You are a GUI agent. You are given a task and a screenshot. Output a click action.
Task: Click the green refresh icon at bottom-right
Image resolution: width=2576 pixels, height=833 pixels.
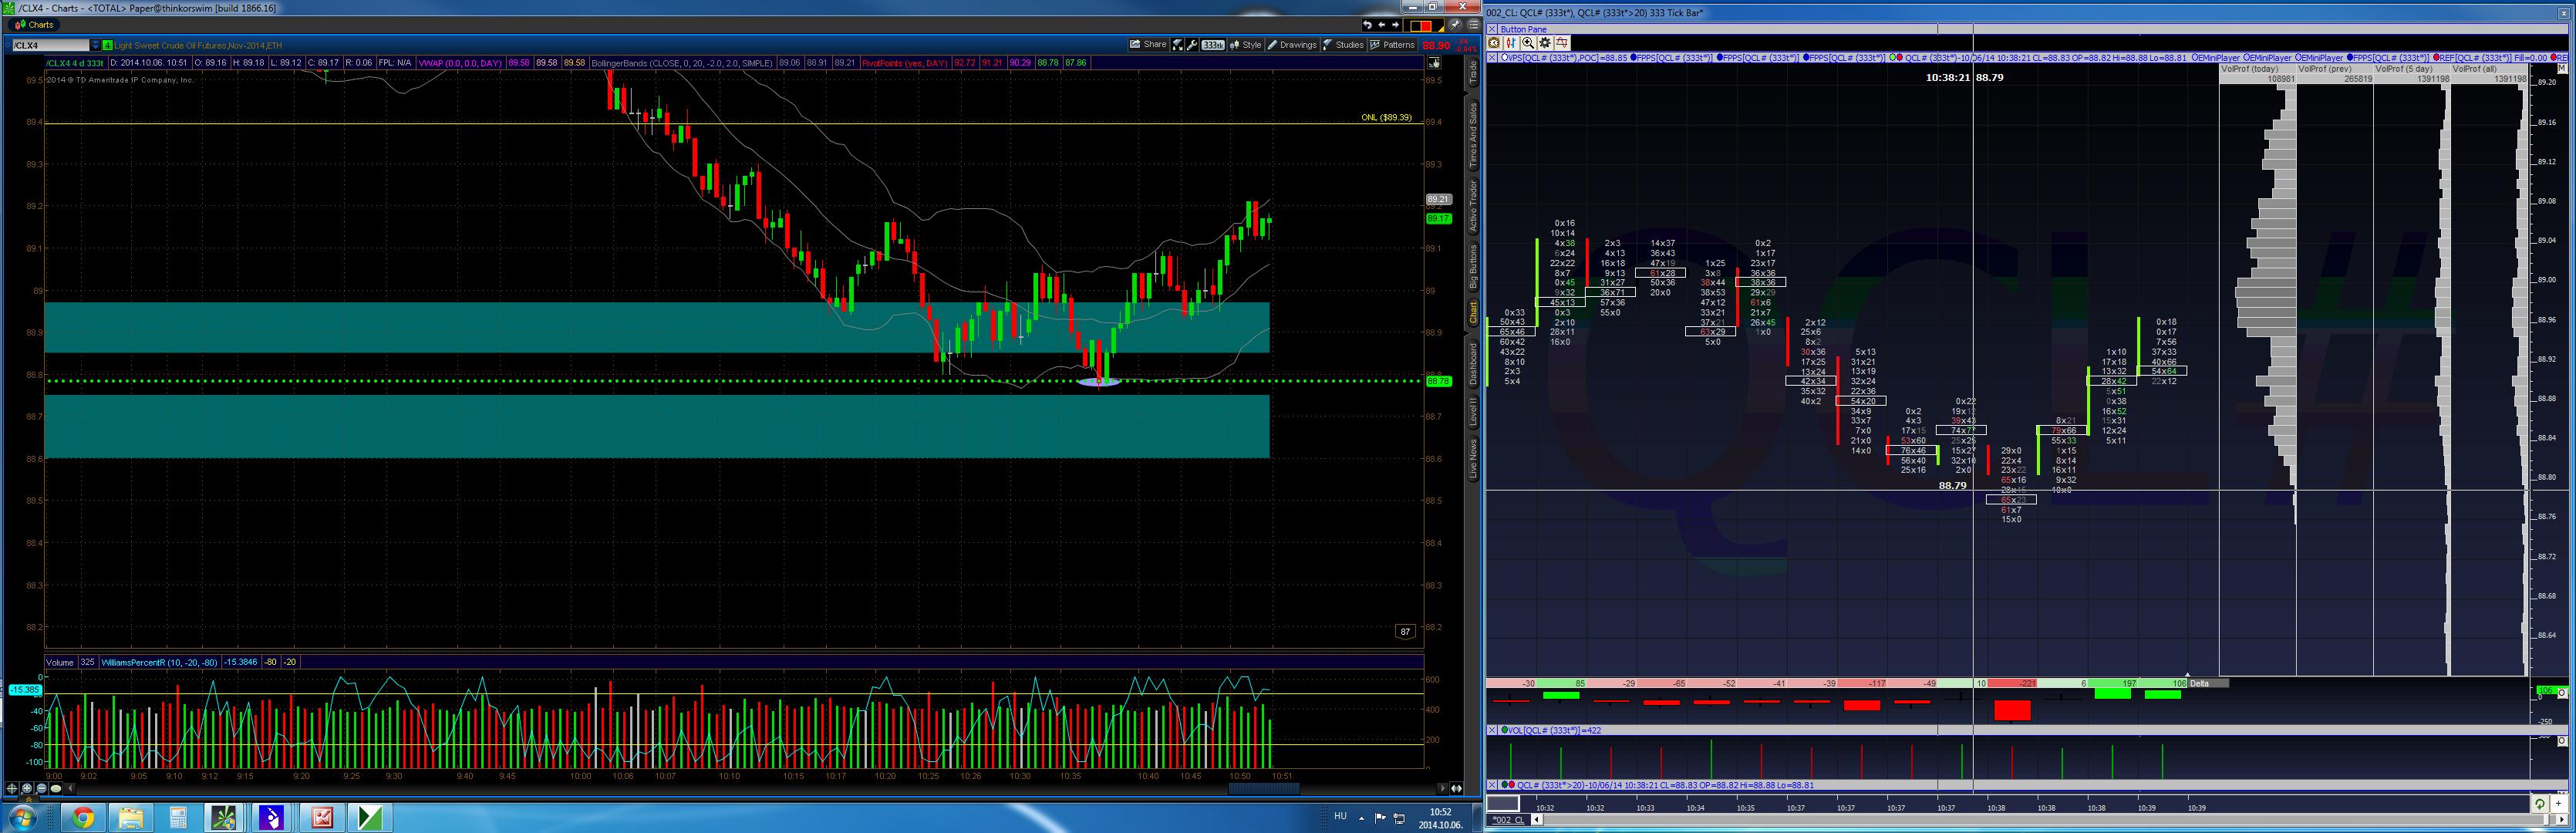(x=2539, y=804)
